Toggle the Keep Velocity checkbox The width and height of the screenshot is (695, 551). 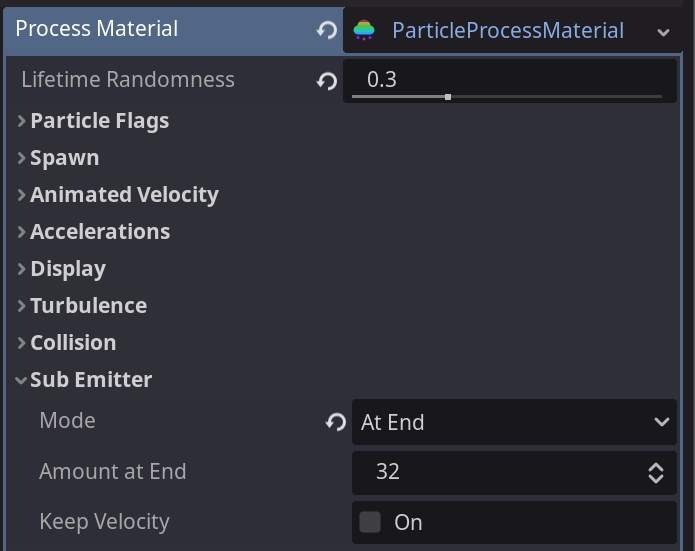pyautogui.click(x=370, y=522)
